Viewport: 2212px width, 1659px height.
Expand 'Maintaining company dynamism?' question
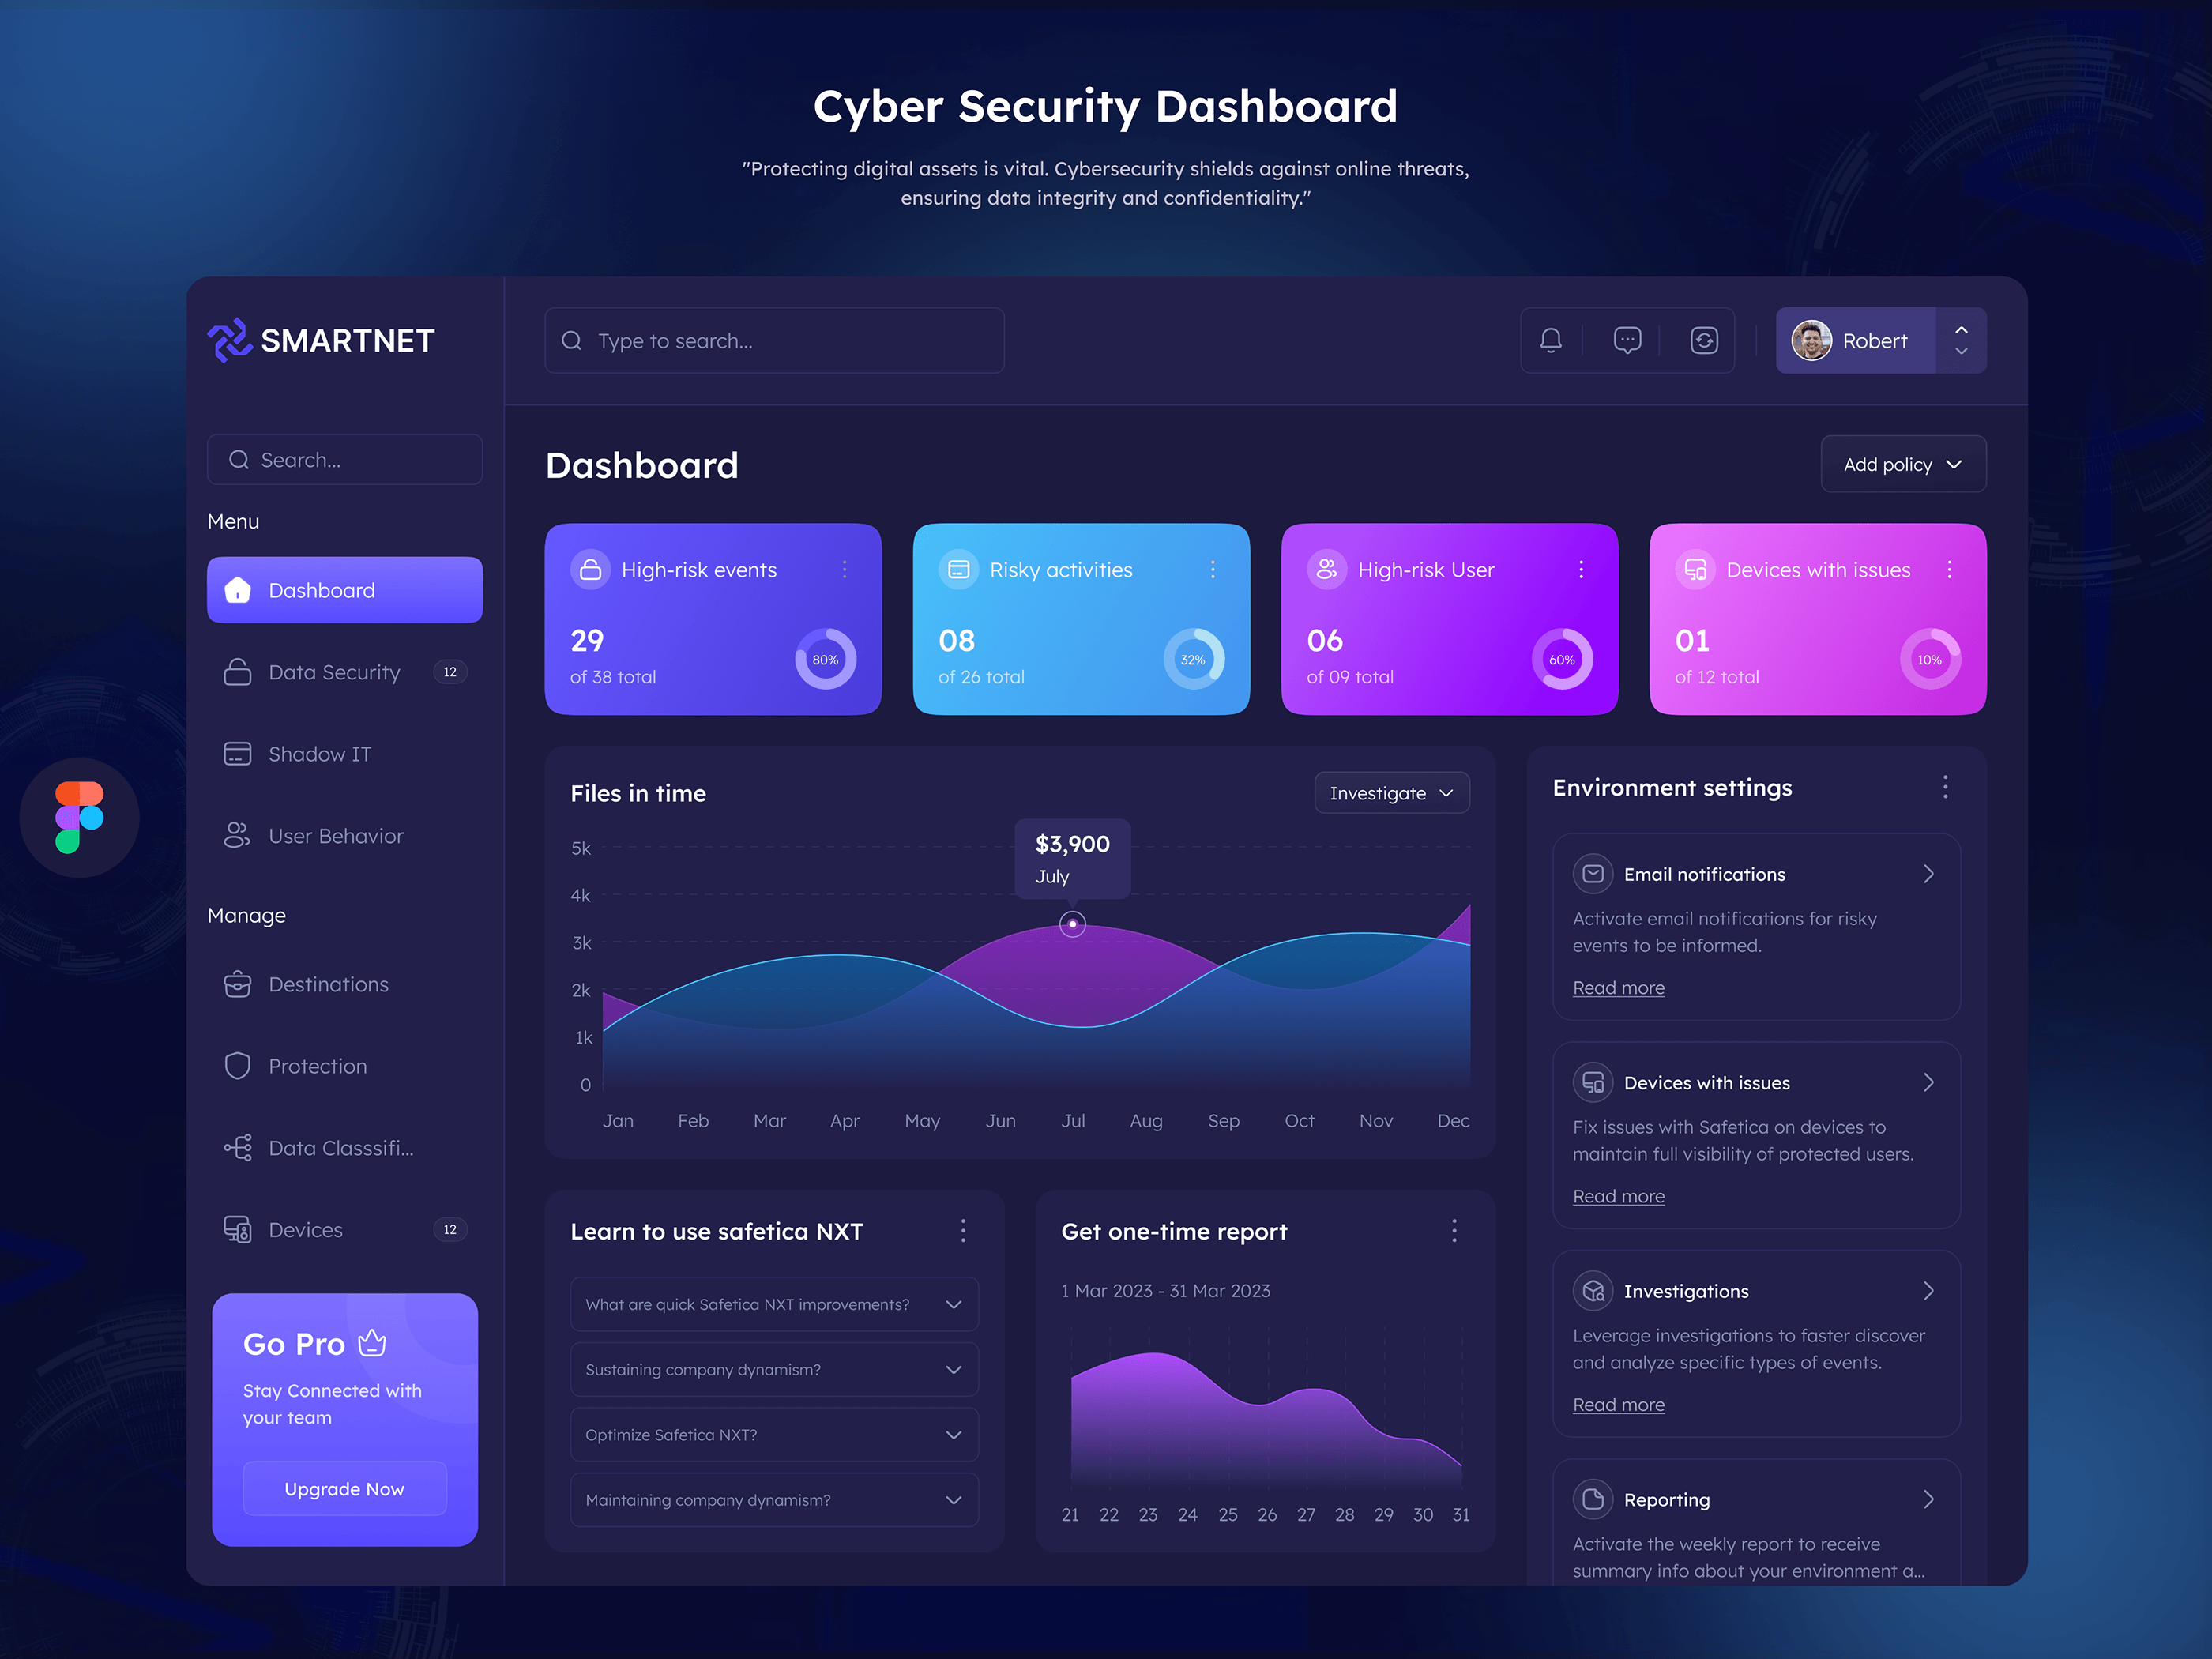tap(774, 1499)
